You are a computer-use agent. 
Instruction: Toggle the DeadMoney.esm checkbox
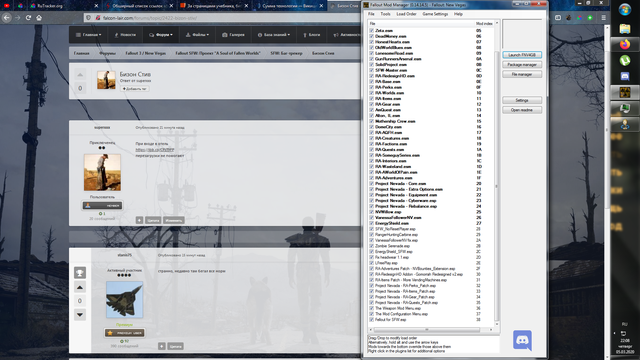371,36
